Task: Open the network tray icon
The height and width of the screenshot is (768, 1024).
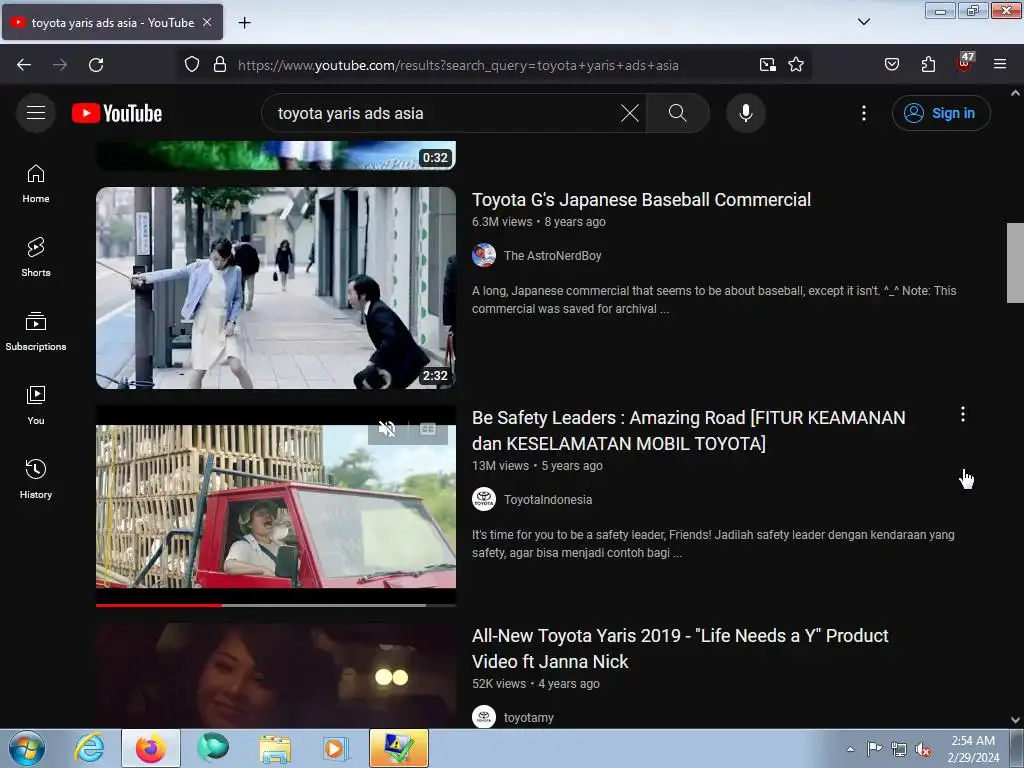Action: click(899, 749)
